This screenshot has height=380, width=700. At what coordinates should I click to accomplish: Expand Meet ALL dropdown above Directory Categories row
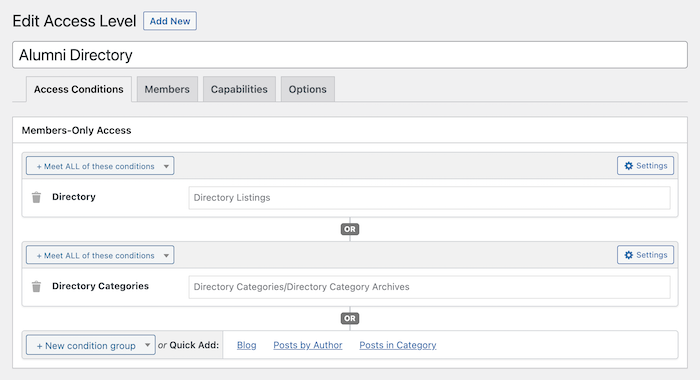click(x=100, y=255)
